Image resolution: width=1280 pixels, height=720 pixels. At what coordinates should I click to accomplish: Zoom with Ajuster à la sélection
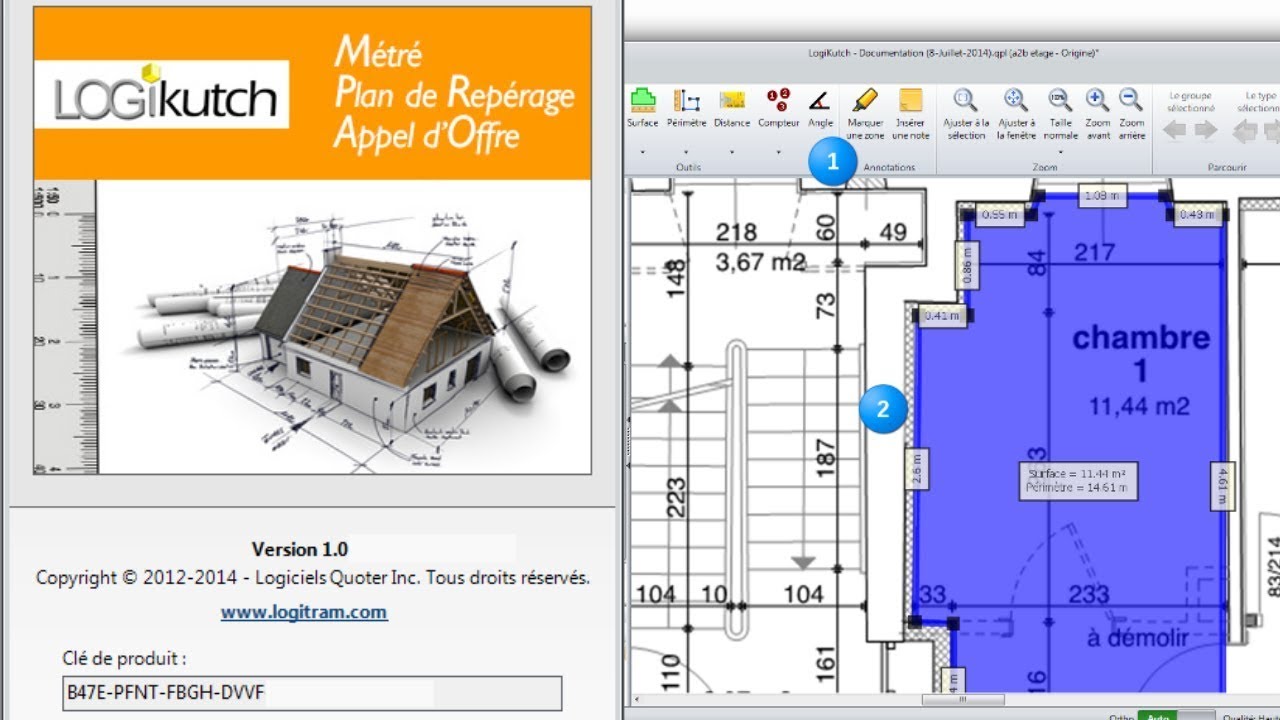coord(965,114)
